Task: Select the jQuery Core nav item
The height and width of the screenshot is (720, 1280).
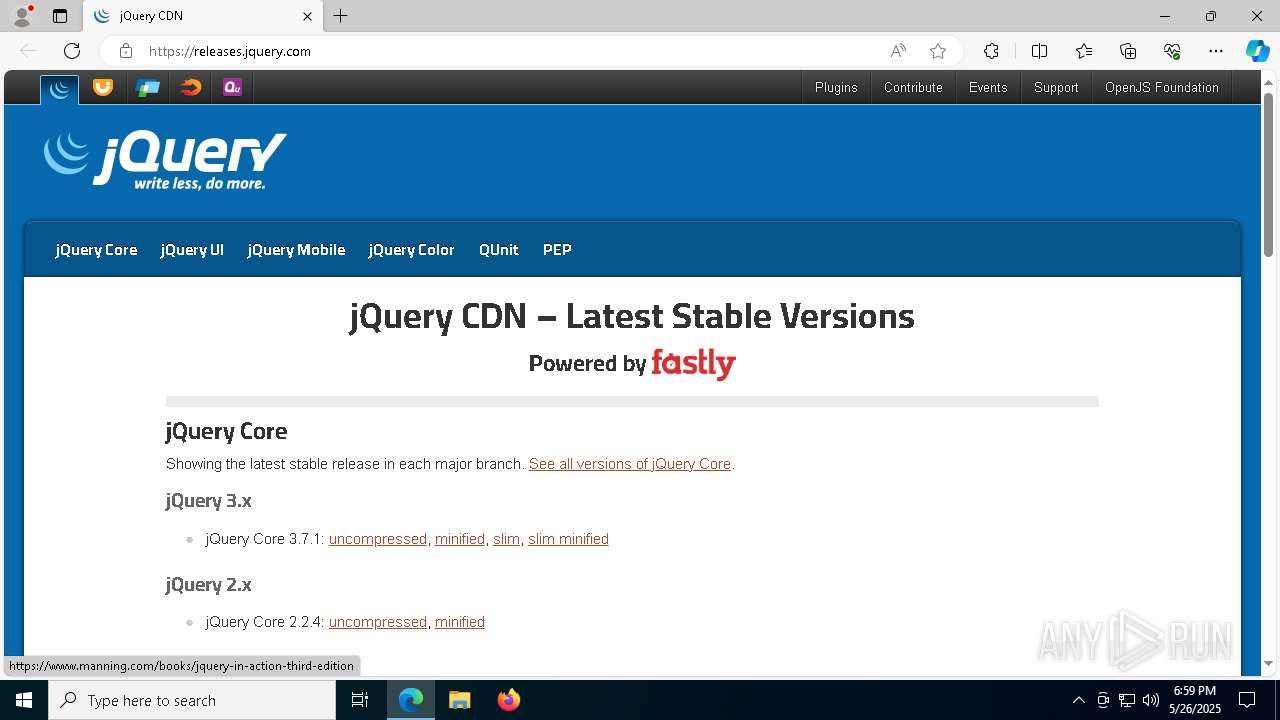Action: pyautogui.click(x=96, y=250)
